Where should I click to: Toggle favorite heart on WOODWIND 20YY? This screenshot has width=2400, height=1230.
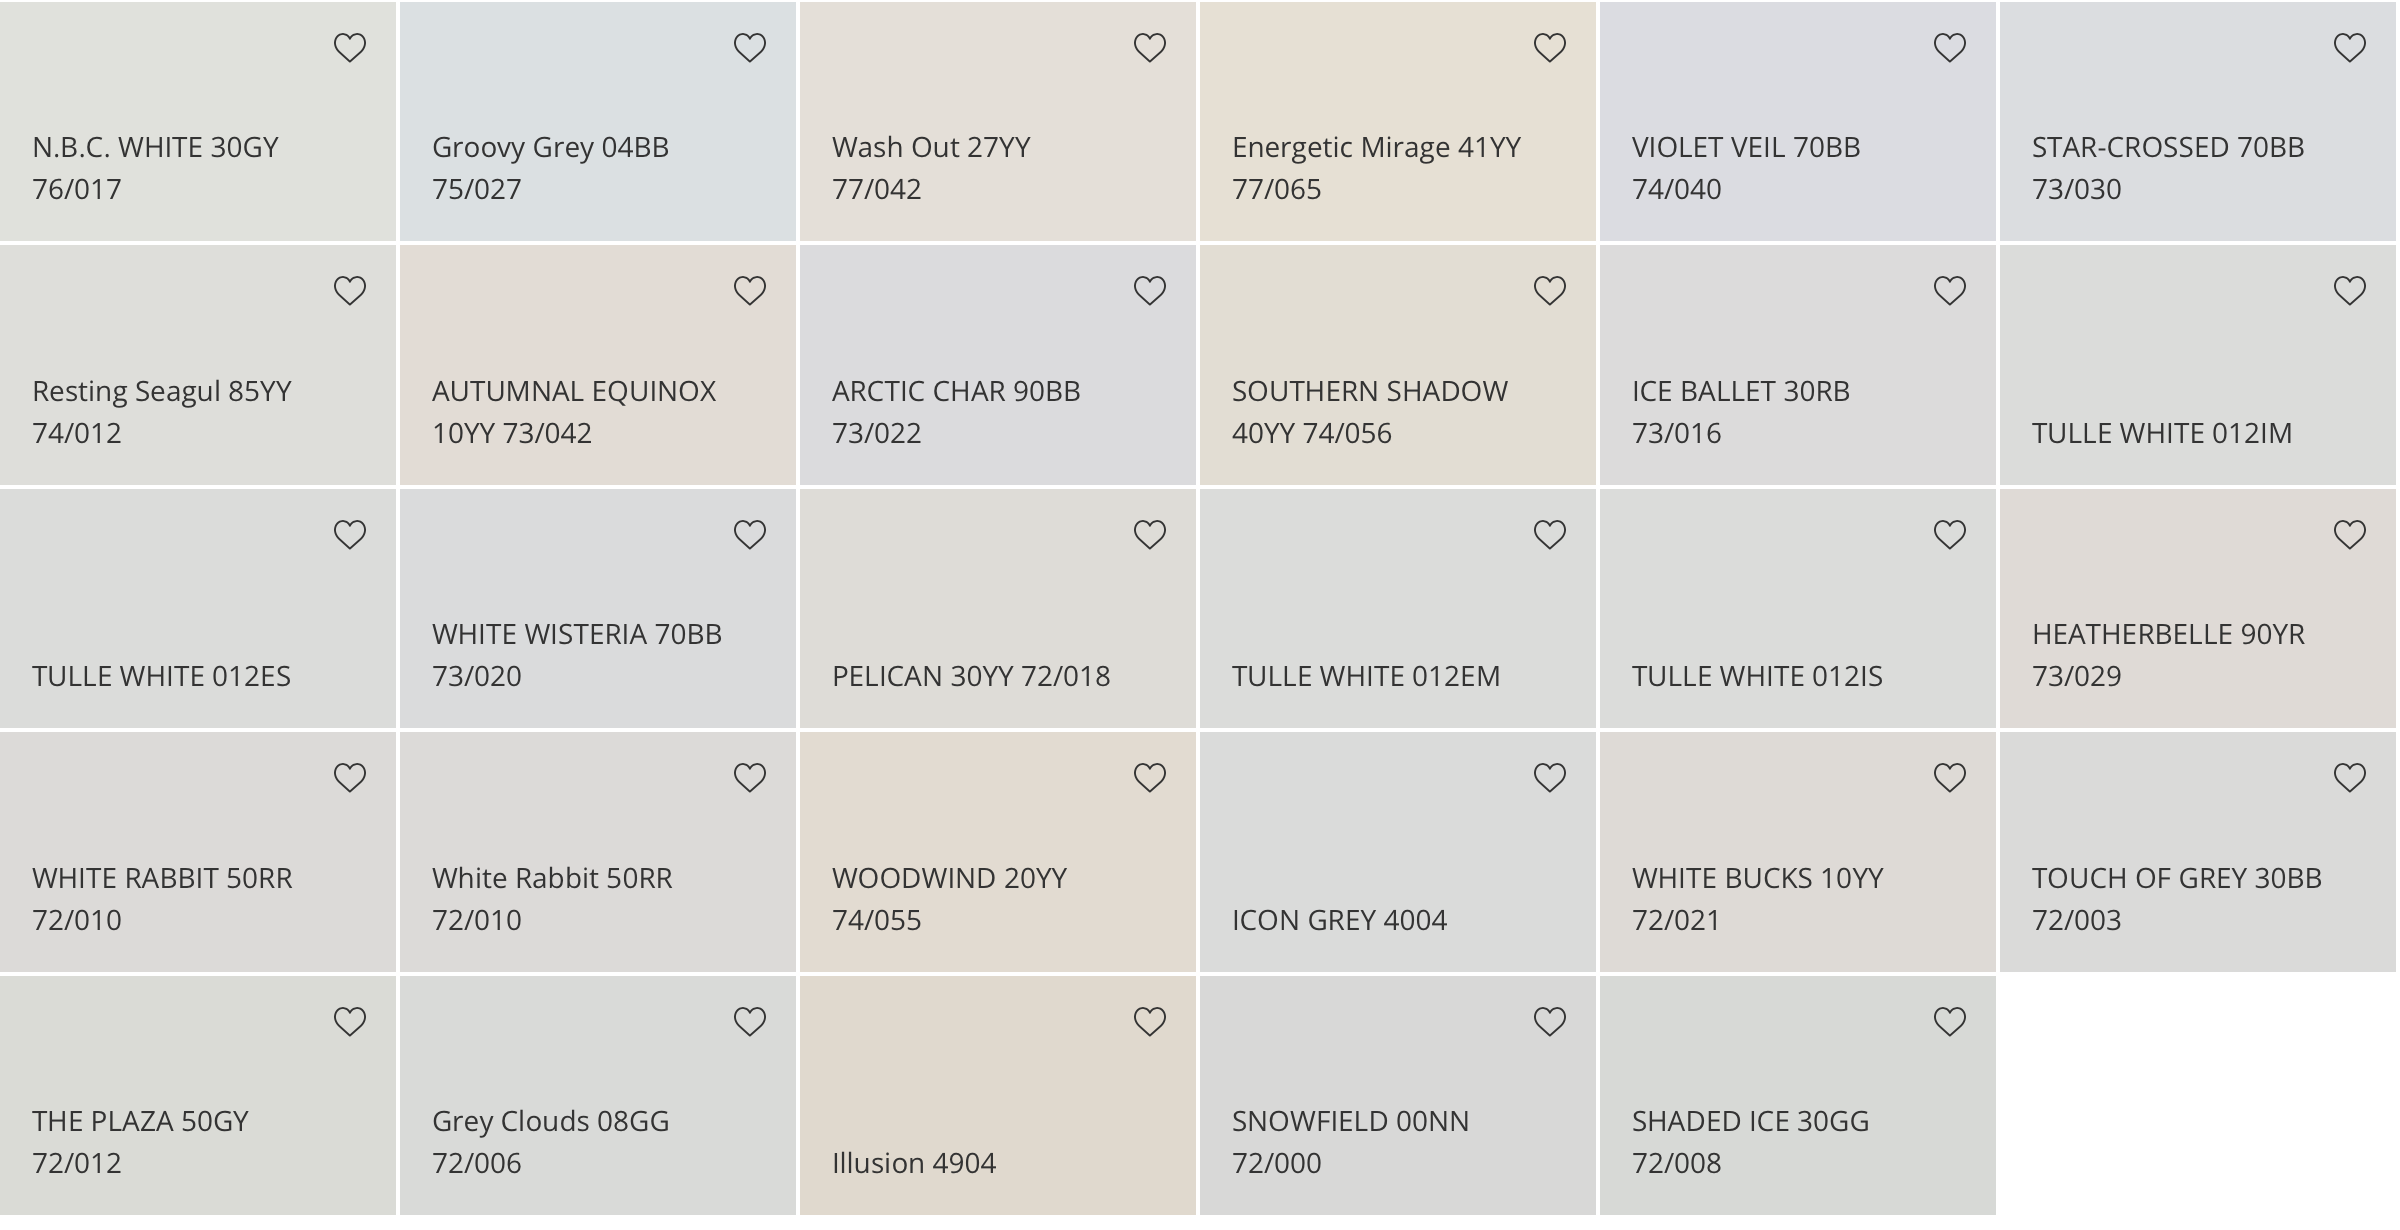[x=1149, y=777]
